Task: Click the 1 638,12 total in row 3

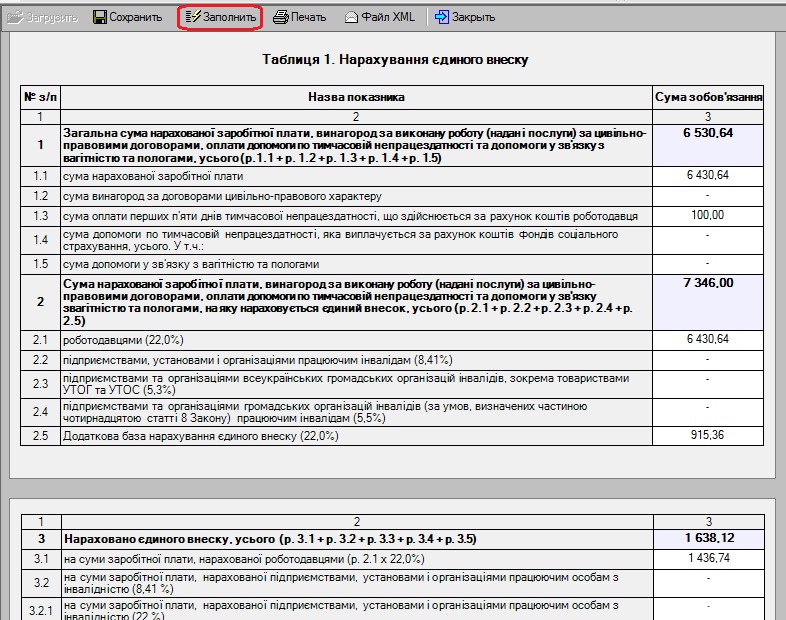Action: (x=708, y=538)
